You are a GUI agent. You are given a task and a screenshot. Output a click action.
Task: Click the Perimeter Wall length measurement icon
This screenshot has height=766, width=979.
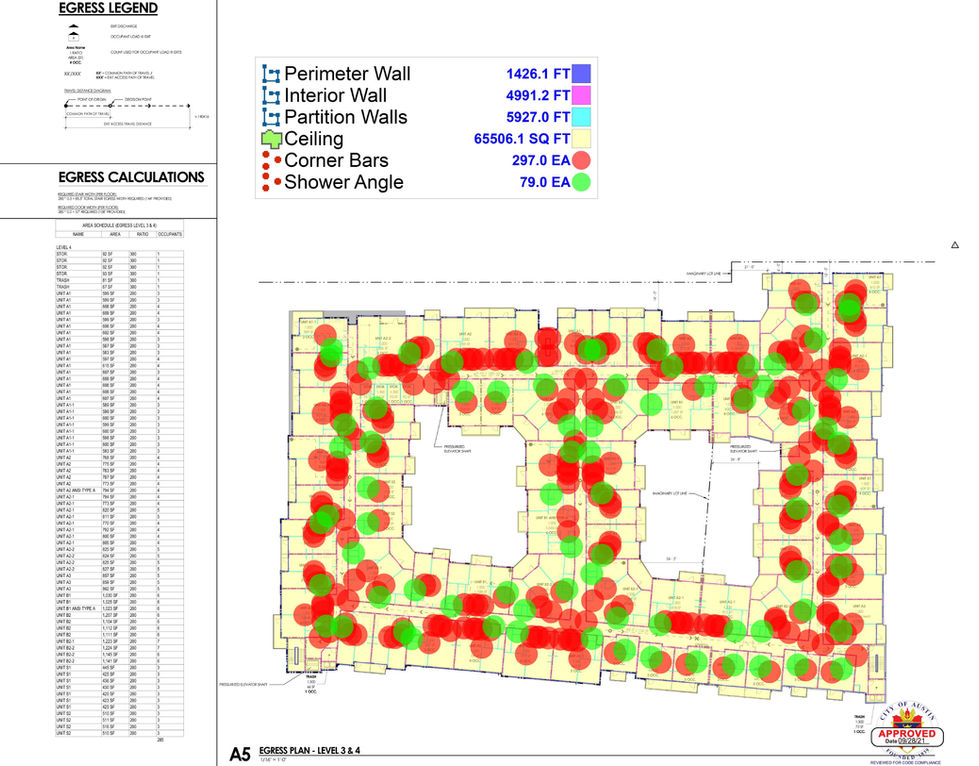click(x=271, y=74)
